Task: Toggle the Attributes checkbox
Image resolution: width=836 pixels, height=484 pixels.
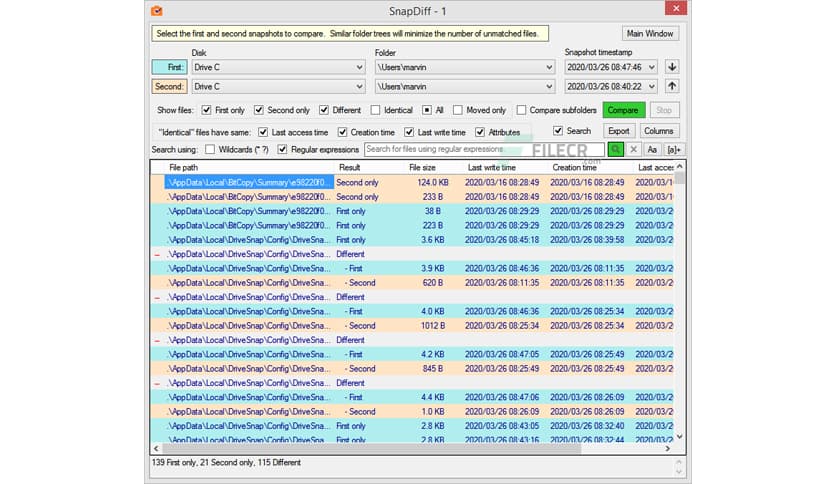Action: pos(480,132)
